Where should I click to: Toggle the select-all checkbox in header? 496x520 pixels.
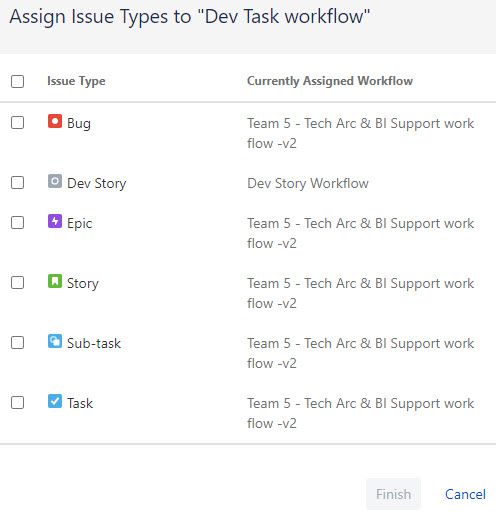coord(17,81)
